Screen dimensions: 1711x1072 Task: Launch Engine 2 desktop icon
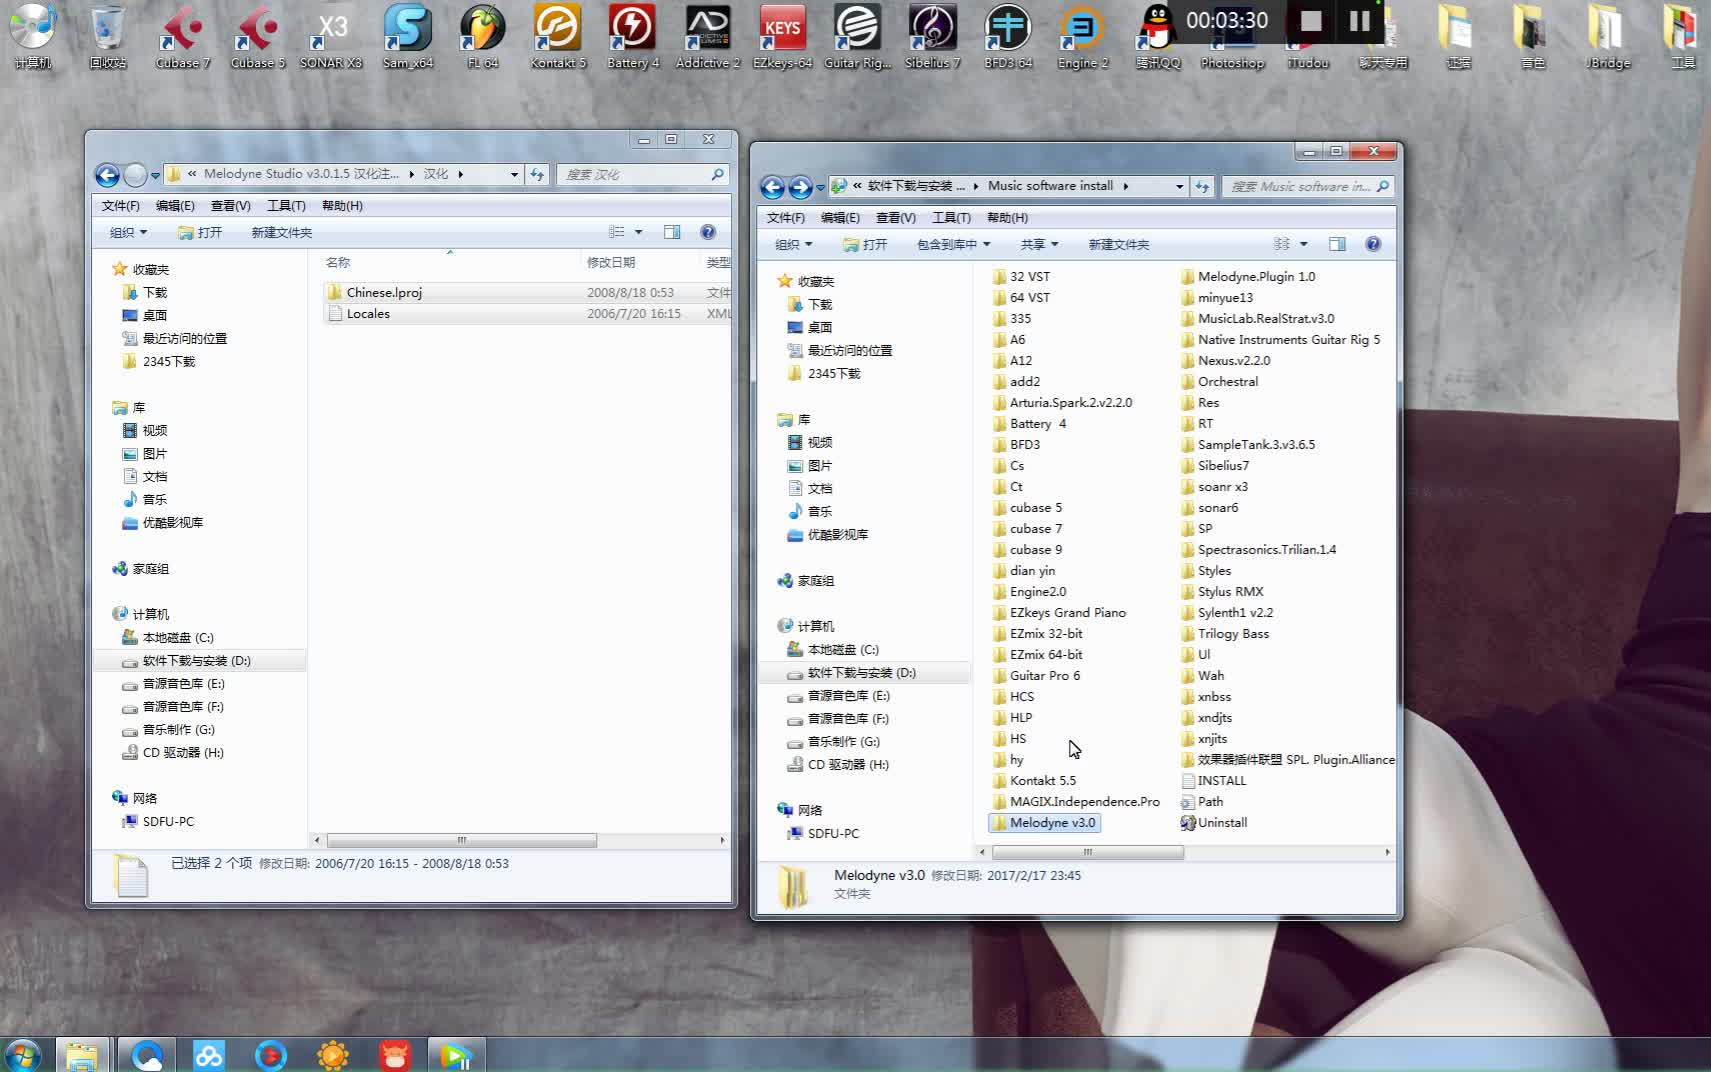pyautogui.click(x=1083, y=37)
